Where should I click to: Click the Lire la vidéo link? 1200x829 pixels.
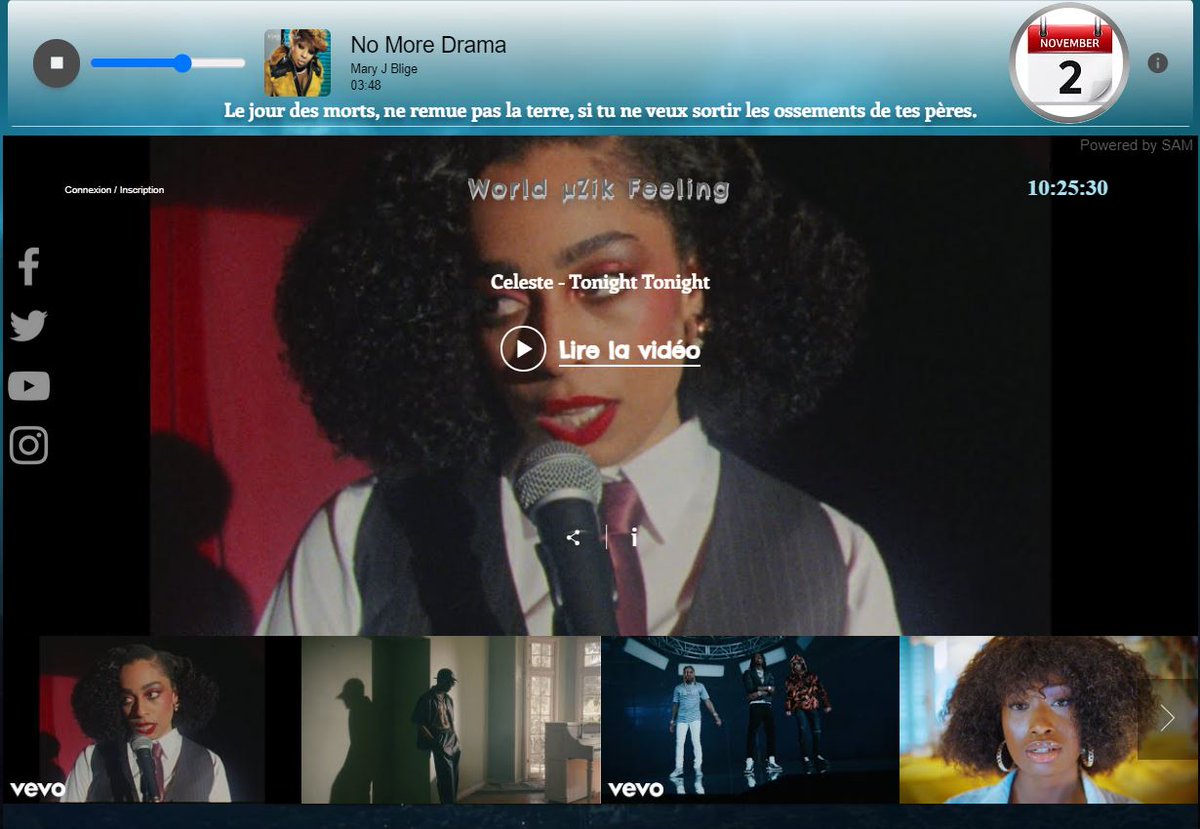pos(629,351)
